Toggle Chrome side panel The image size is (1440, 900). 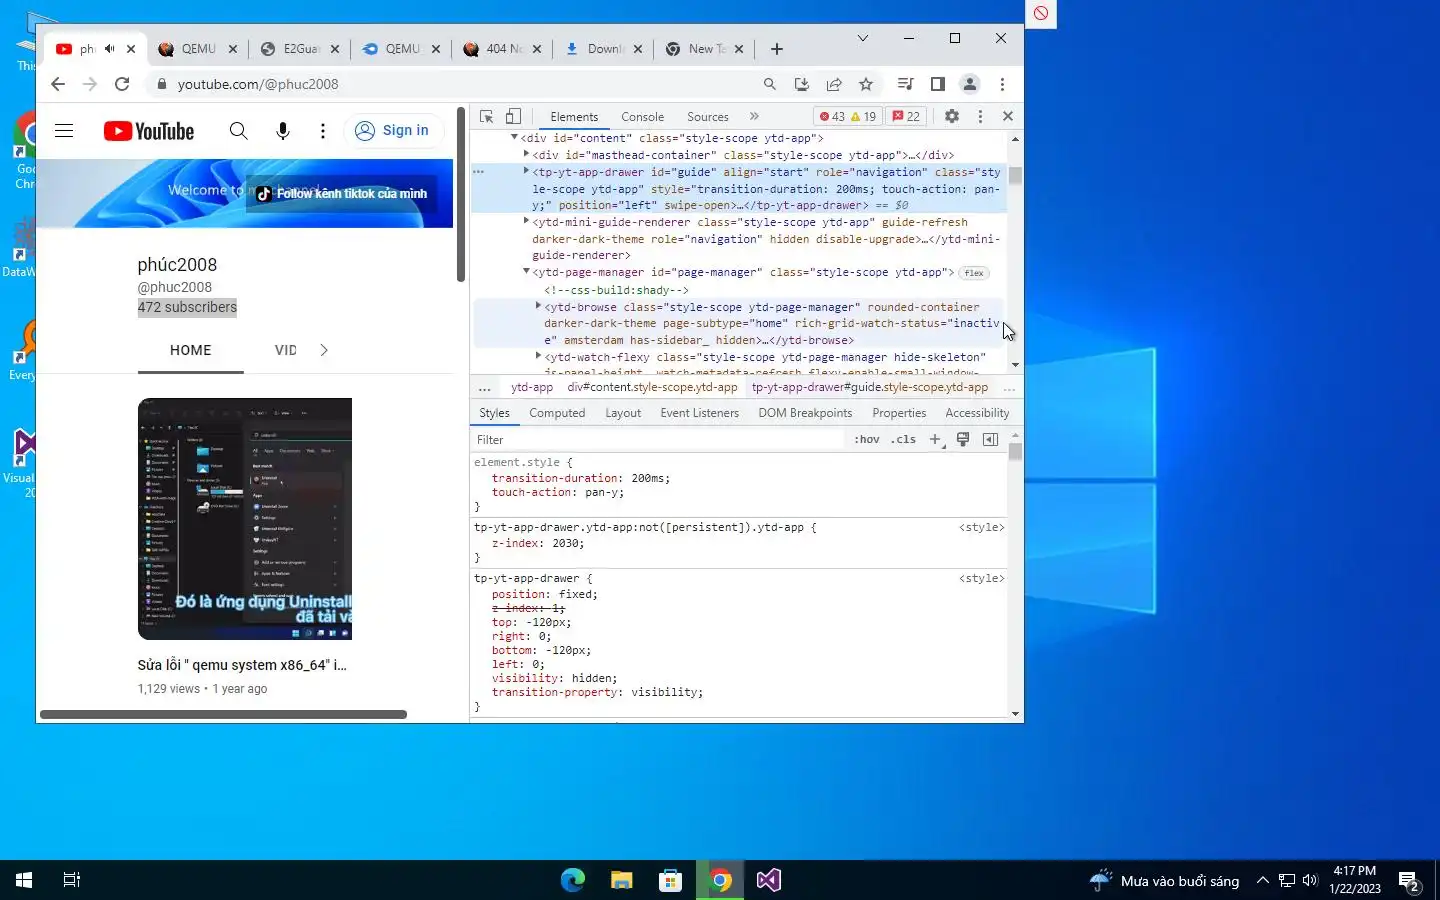[937, 84]
